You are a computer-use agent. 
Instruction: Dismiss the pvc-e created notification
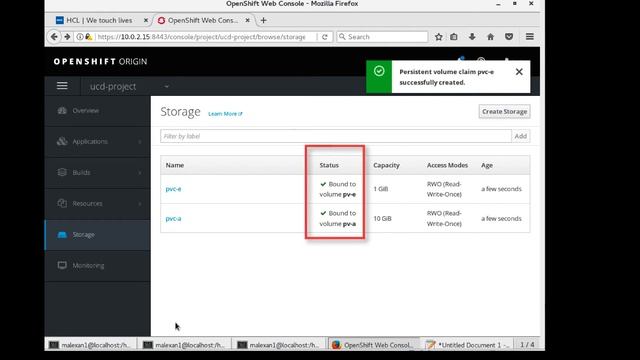coord(519,72)
